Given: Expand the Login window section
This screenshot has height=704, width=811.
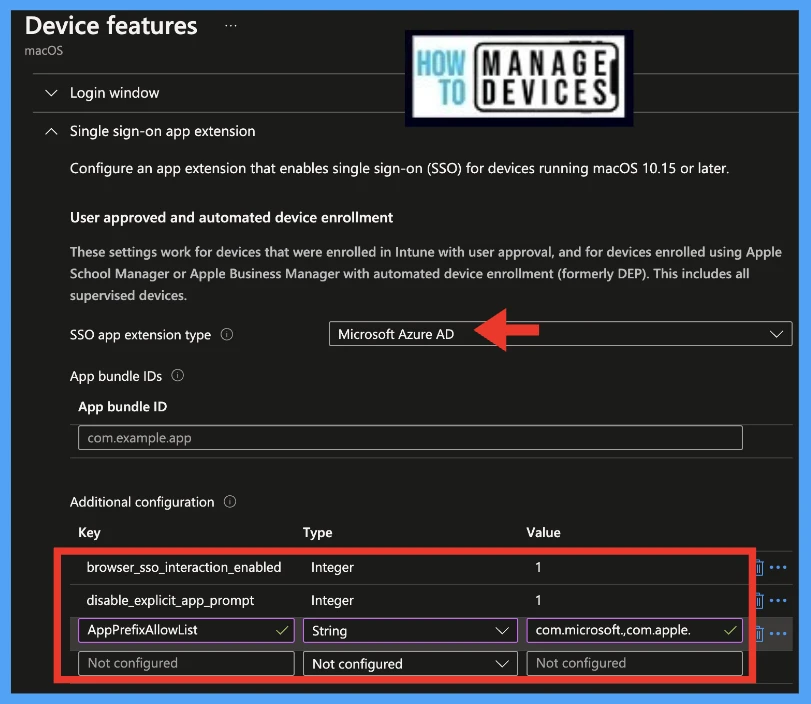Looking at the screenshot, I should [51, 93].
